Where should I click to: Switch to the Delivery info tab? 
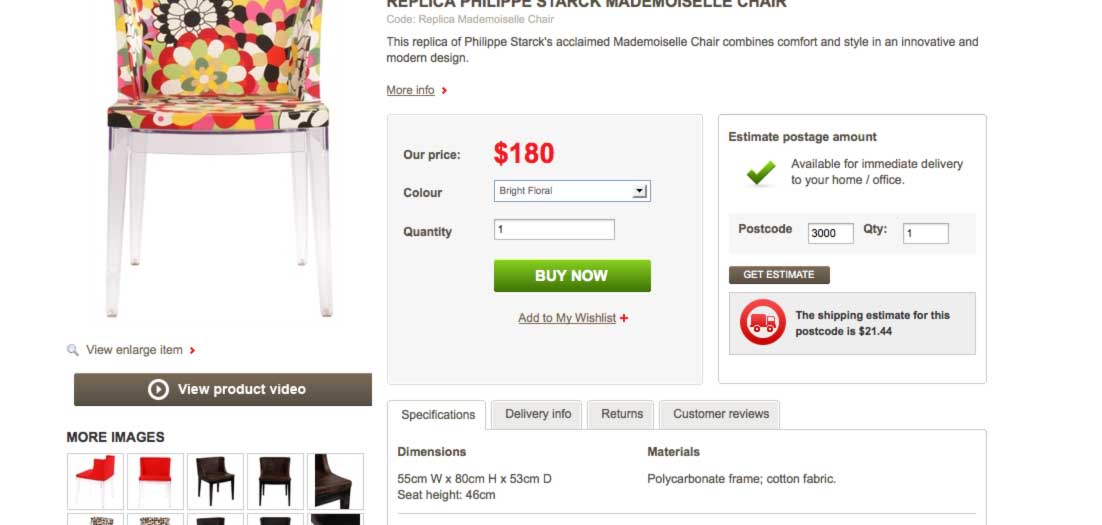538,414
